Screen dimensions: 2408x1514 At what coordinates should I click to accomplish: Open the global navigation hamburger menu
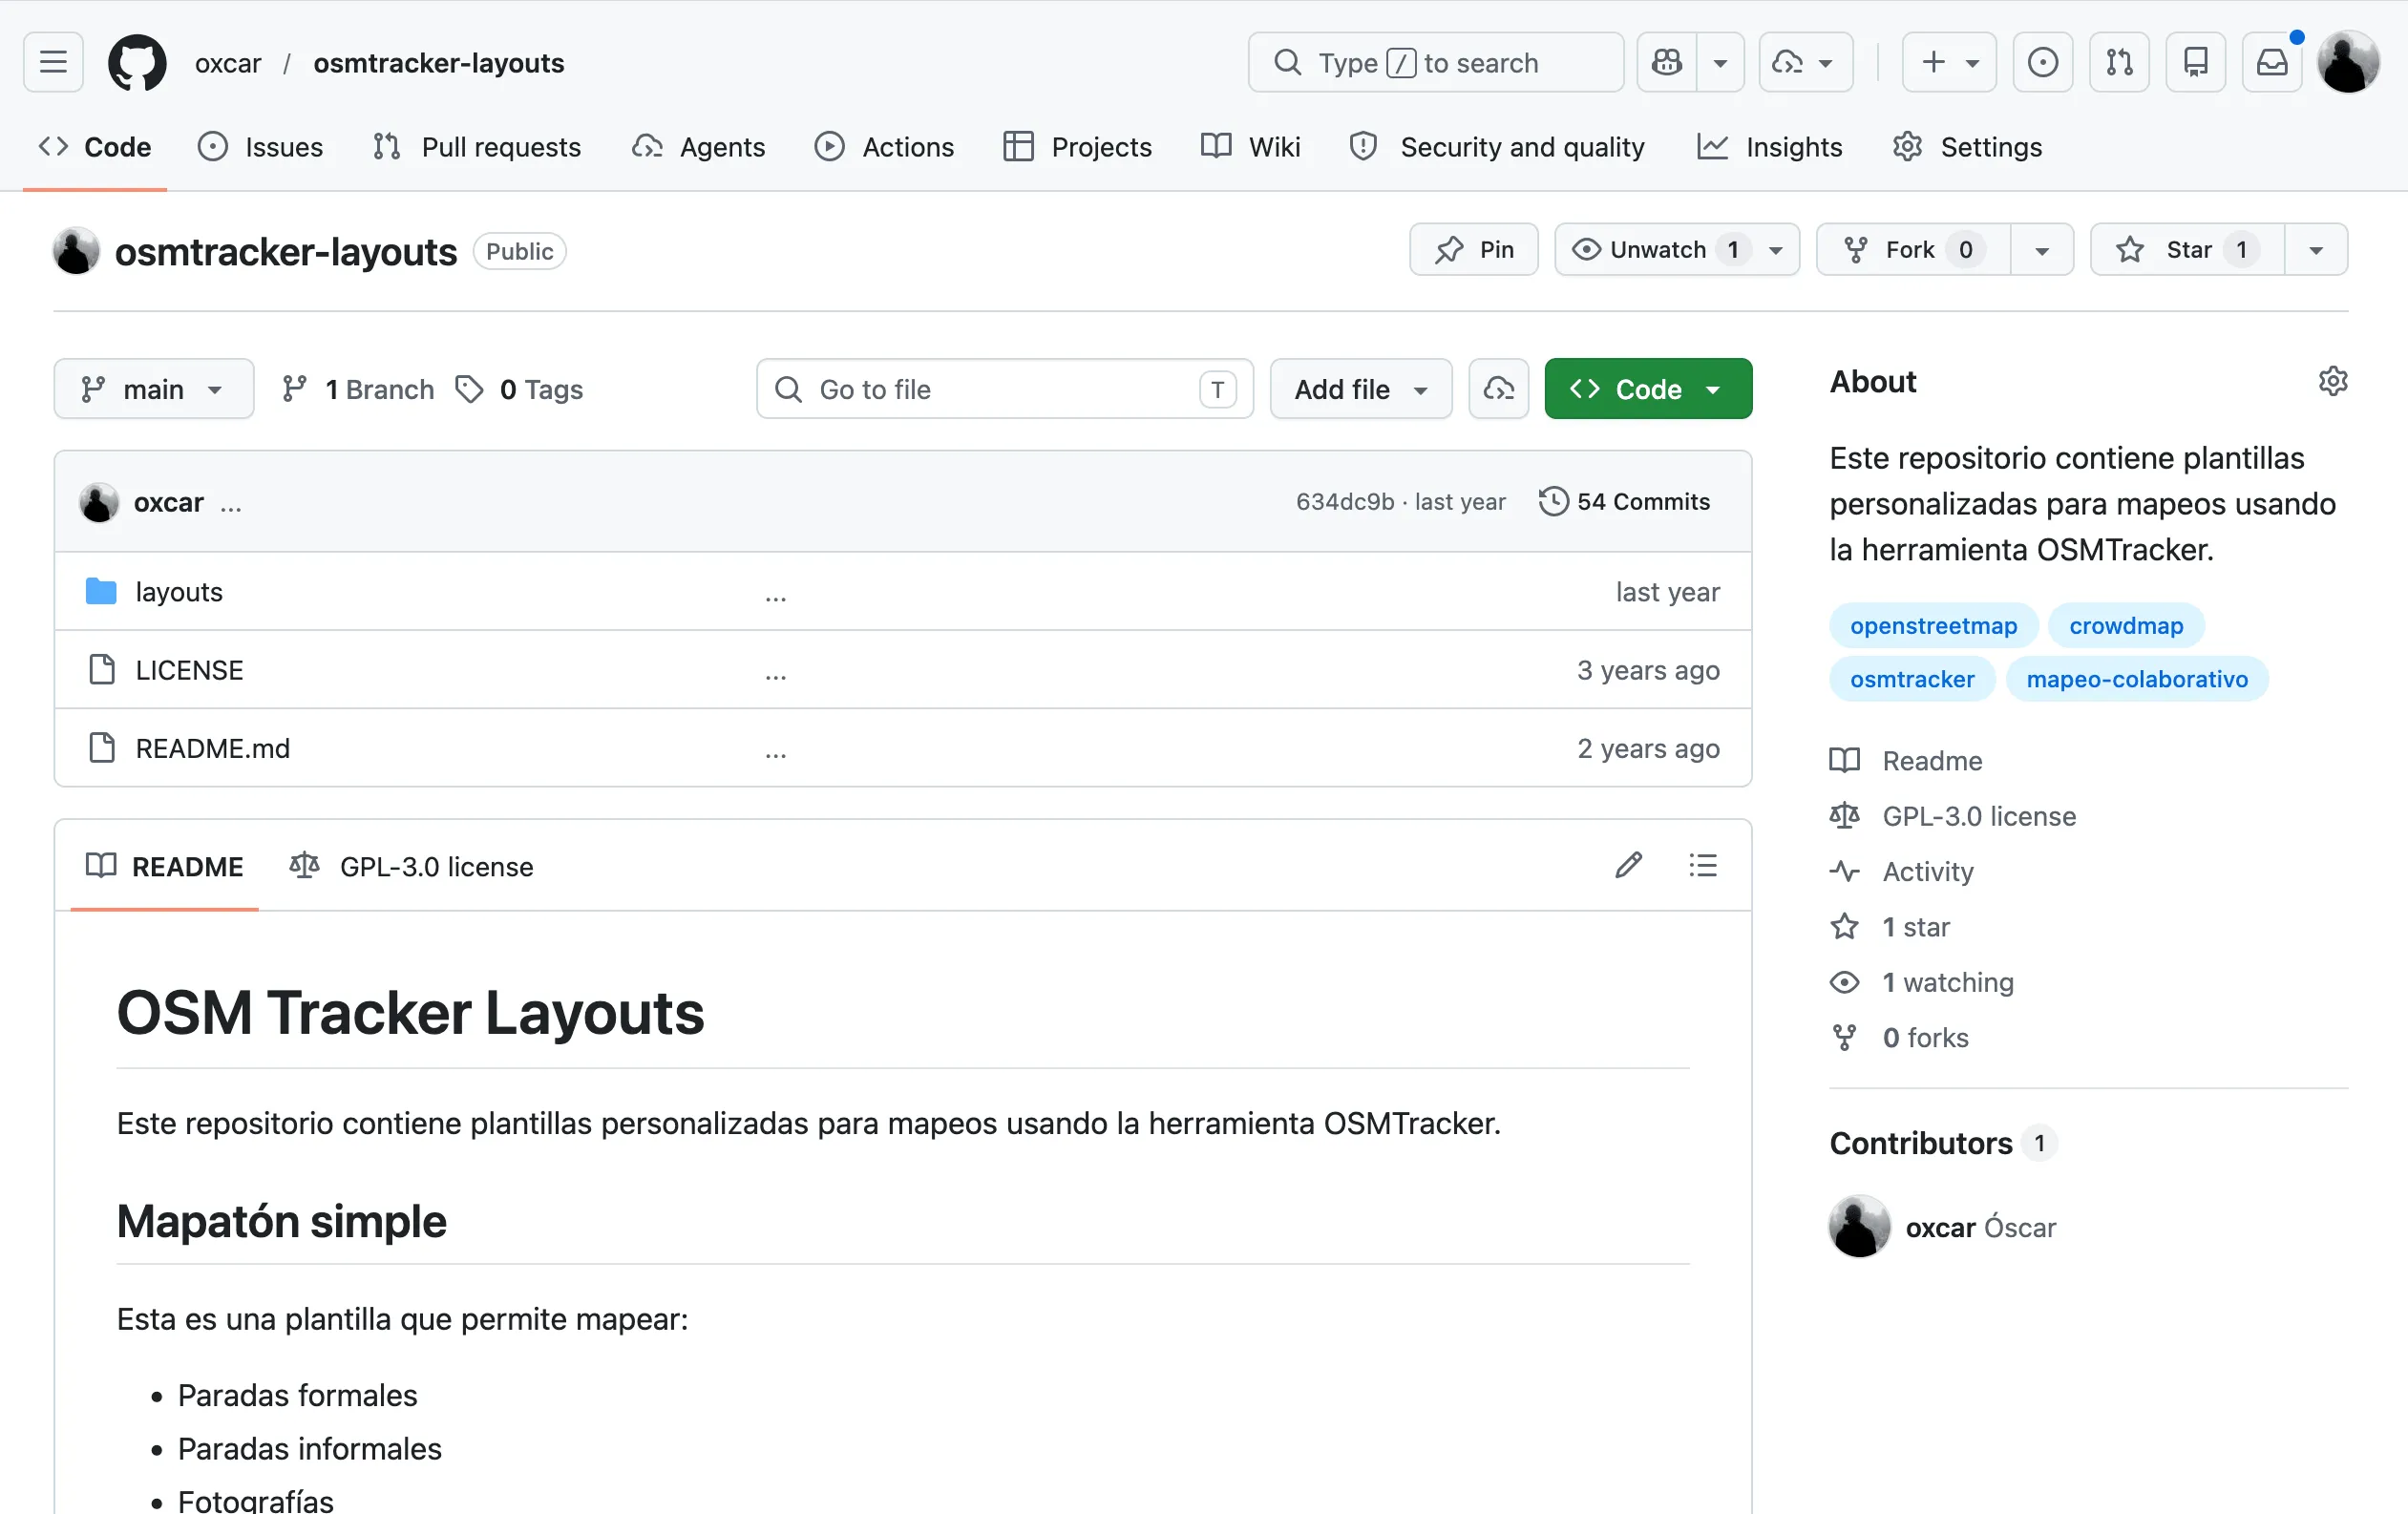(x=53, y=62)
